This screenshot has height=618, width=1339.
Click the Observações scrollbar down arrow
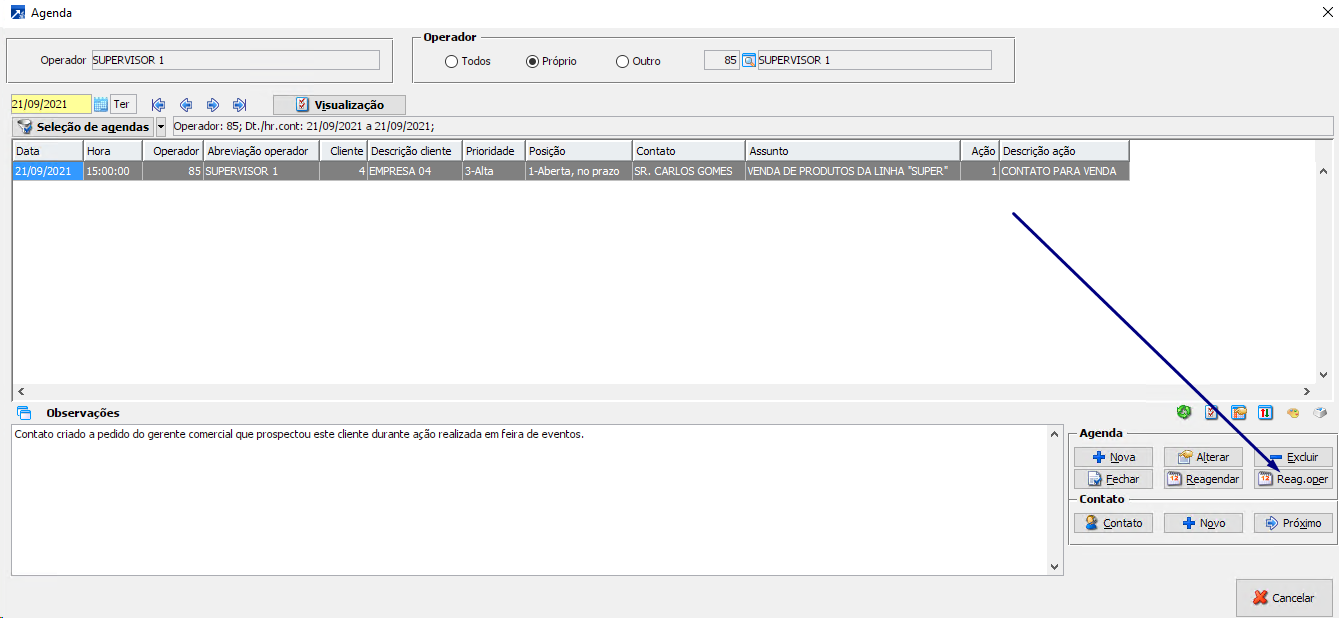click(x=1054, y=566)
